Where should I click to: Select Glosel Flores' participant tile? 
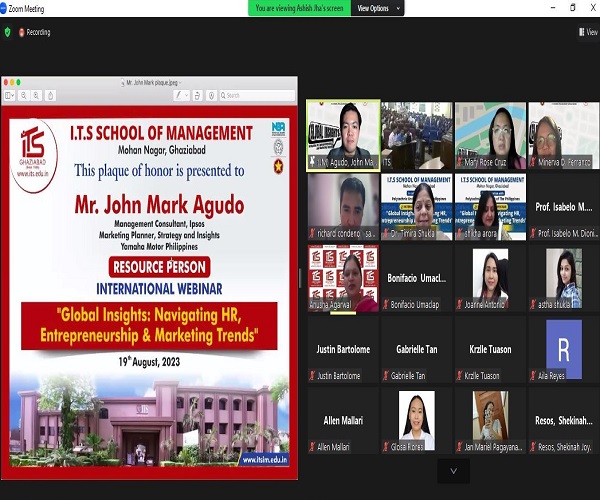417,420
